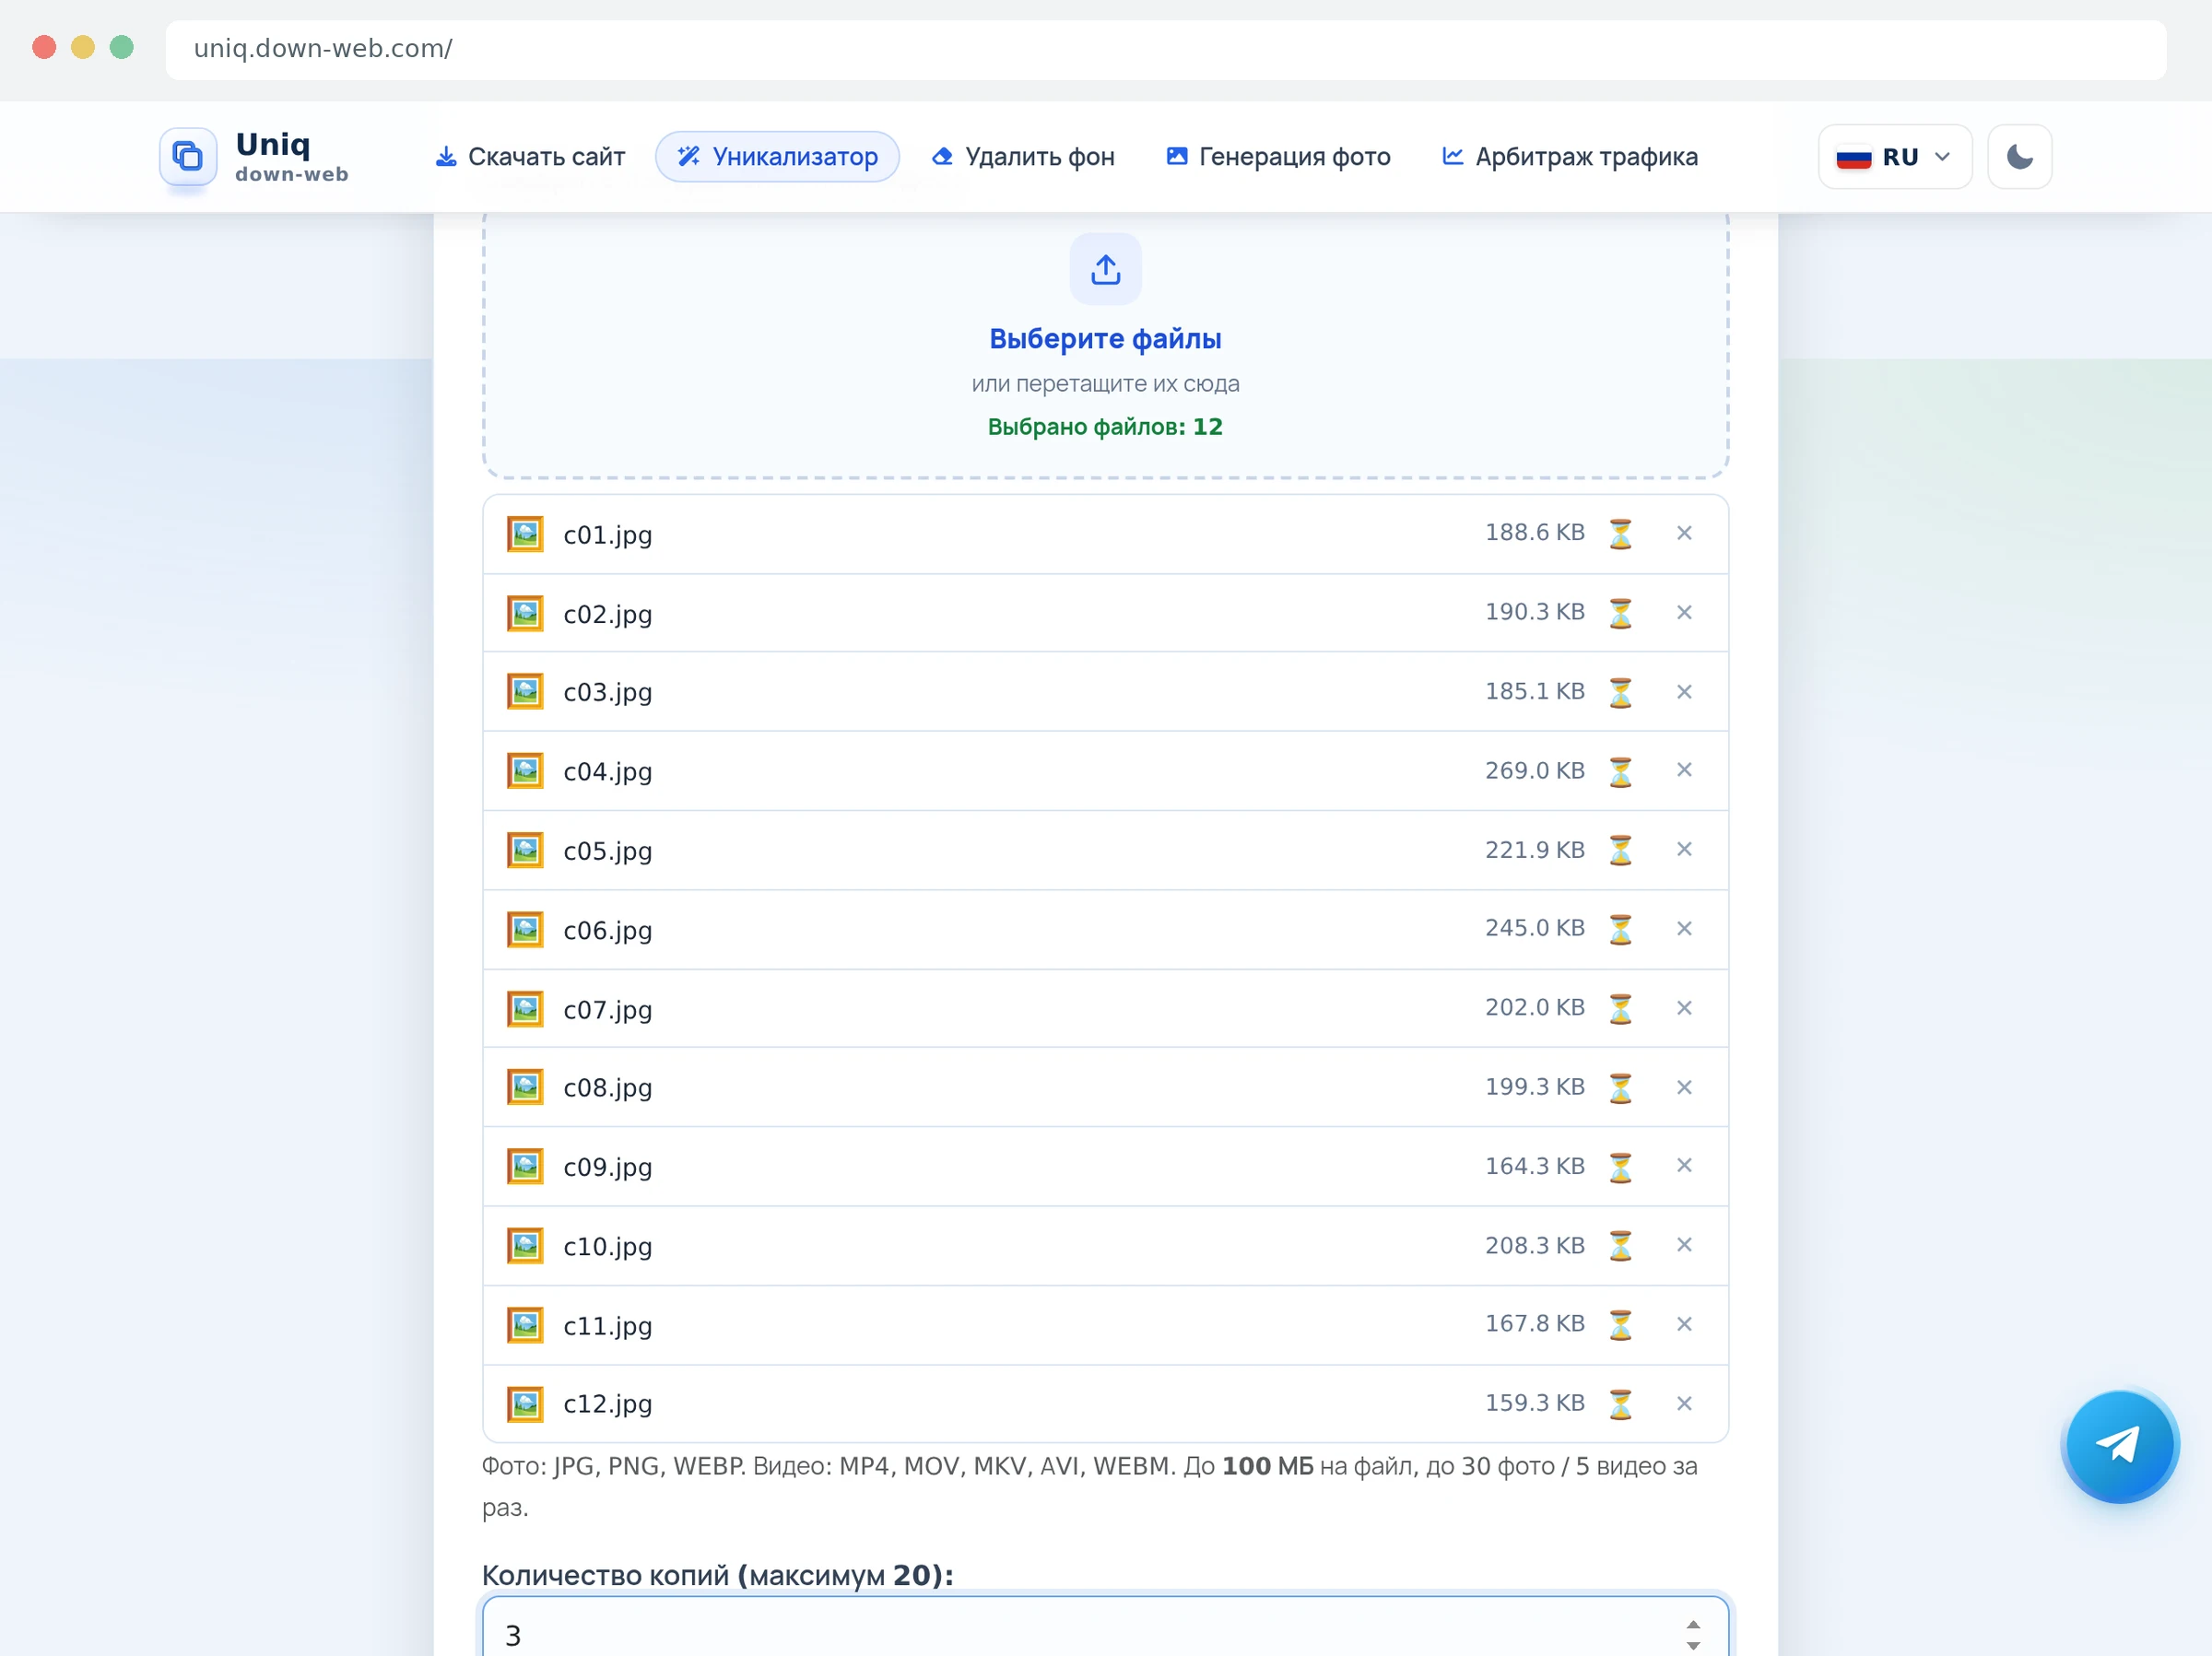
Task: Click the picture icon beside c01.jpg
Action: [x=525, y=534]
